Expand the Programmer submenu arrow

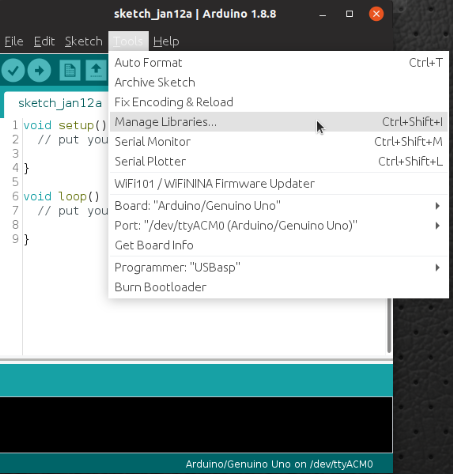click(438, 267)
